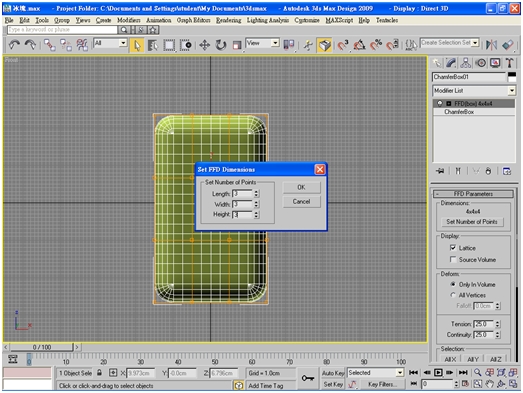Image resolution: width=523 pixels, height=393 pixels.
Task: Switch to the Modify command panel
Action: (x=451, y=63)
